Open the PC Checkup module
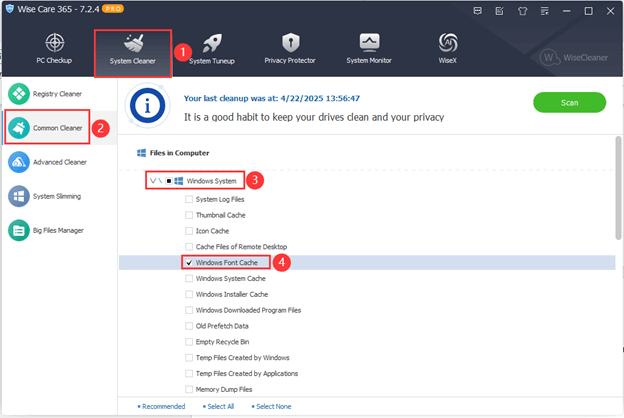The image size is (624, 418). click(55, 49)
